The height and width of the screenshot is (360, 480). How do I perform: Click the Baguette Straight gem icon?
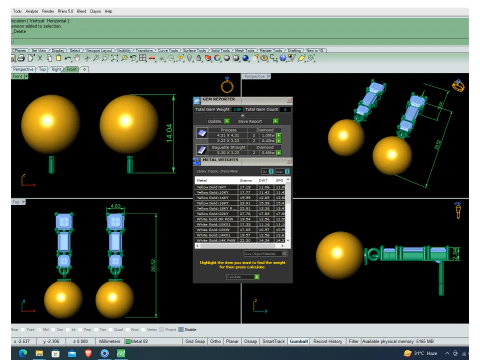[202, 150]
